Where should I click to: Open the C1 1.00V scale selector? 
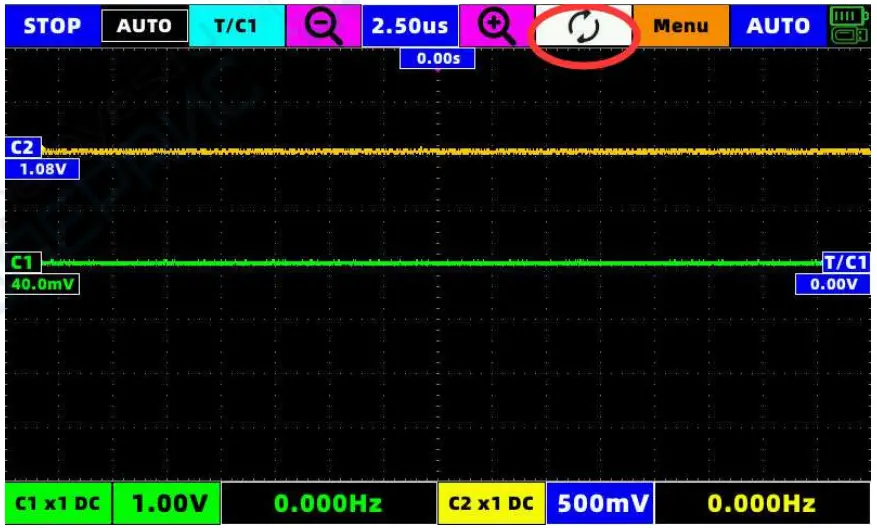pyautogui.click(x=167, y=503)
